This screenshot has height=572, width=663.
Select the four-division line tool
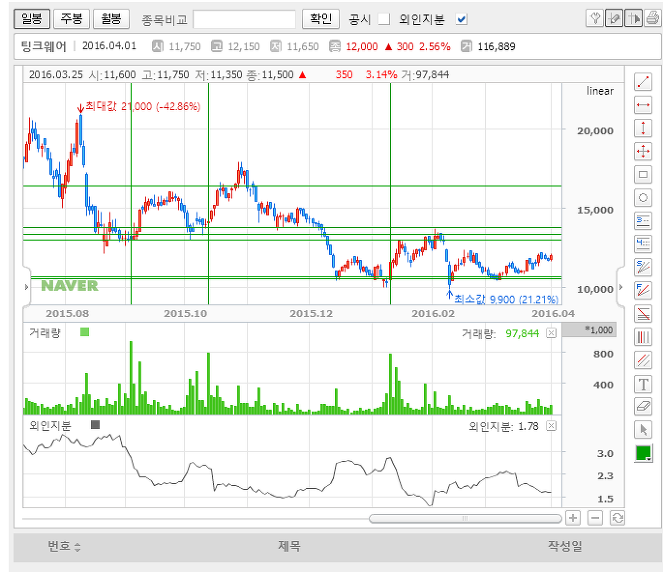pyautogui.click(x=643, y=244)
